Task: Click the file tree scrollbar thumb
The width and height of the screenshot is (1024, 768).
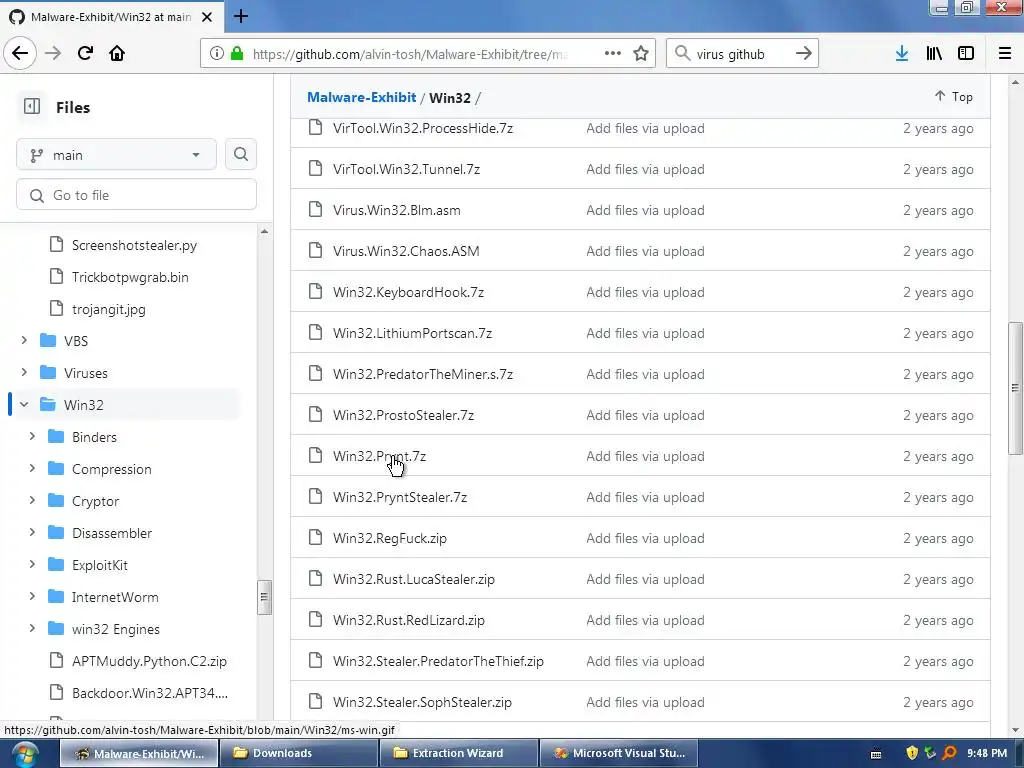Action: [264, 597]
